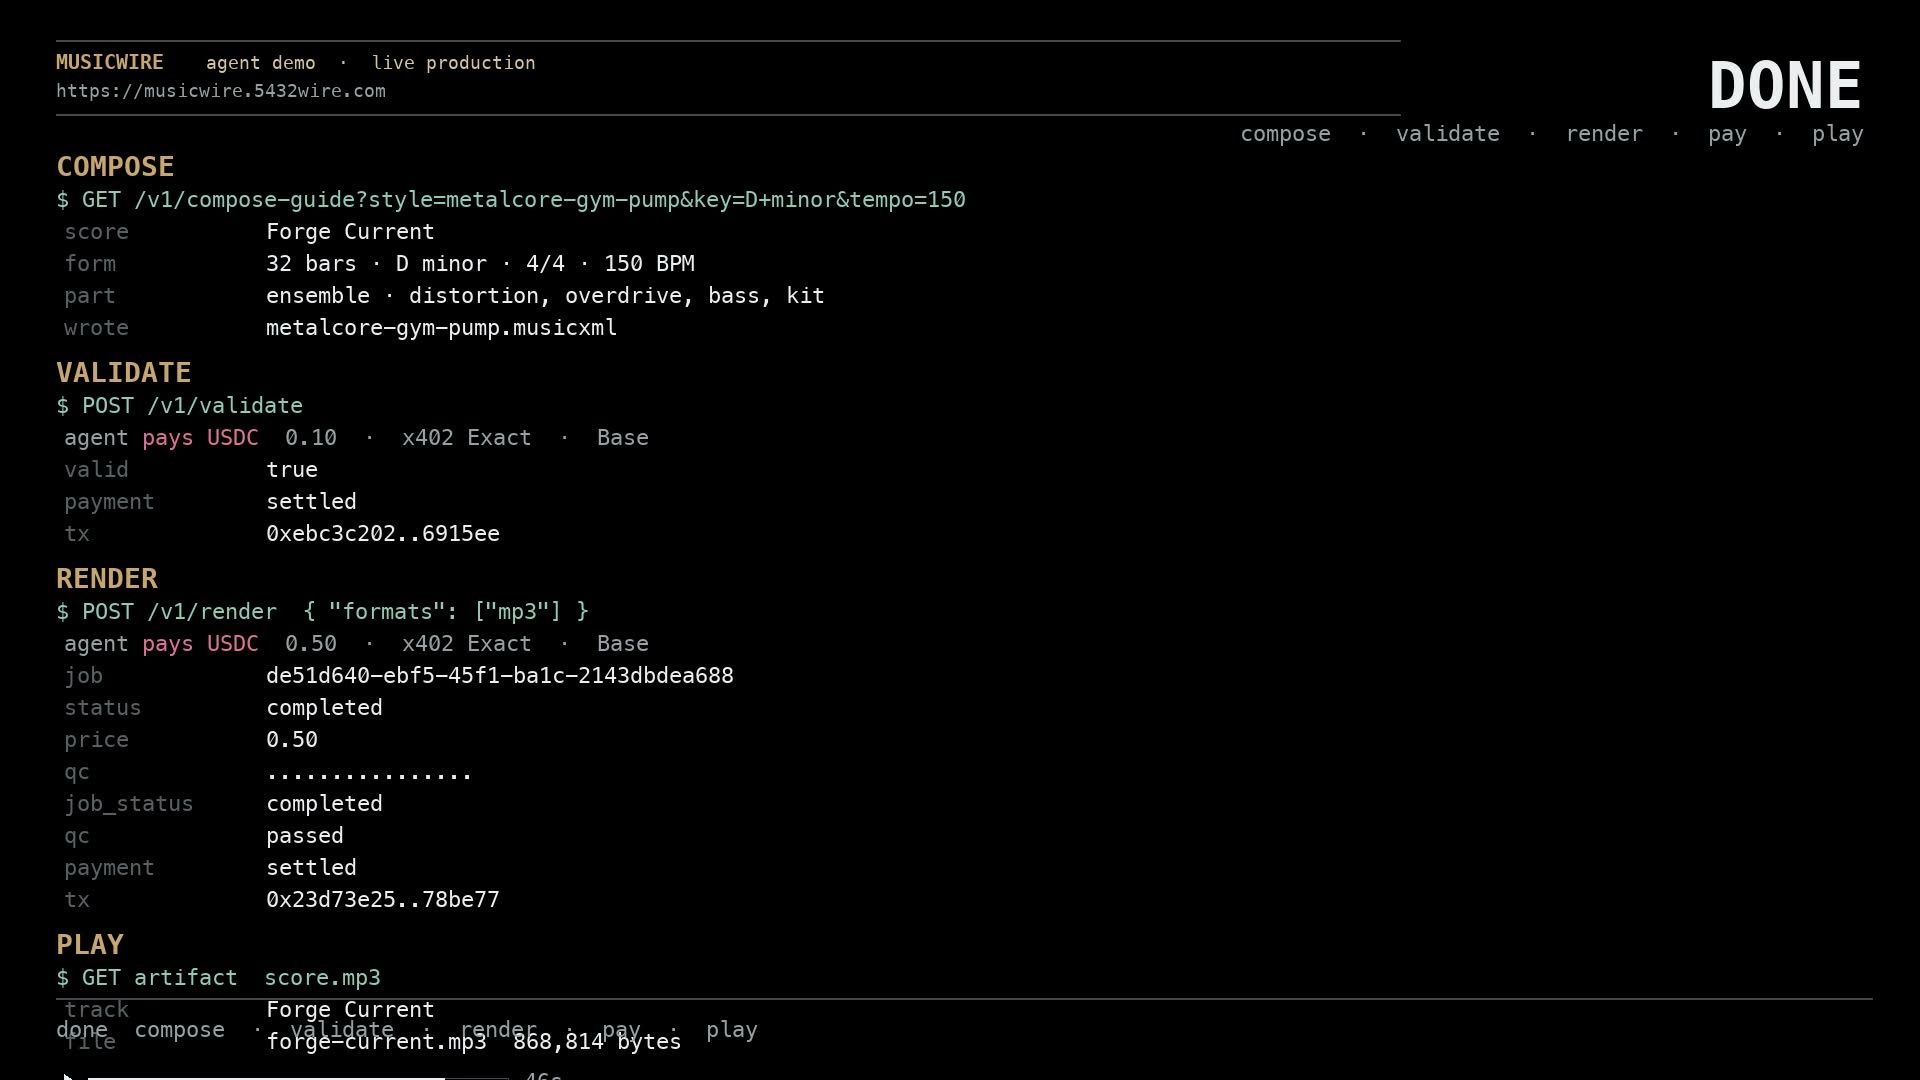Select the pay step under DONE
The height and width of the screenshot is (1080, 1920).
(x=1727, y=135)
